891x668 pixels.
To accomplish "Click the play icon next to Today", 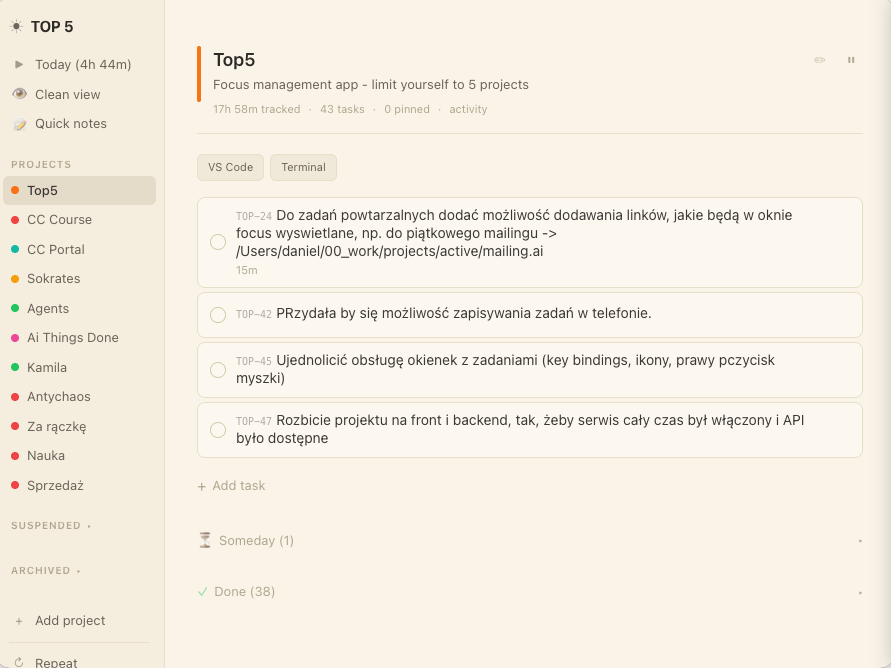I will pos(19,64).
